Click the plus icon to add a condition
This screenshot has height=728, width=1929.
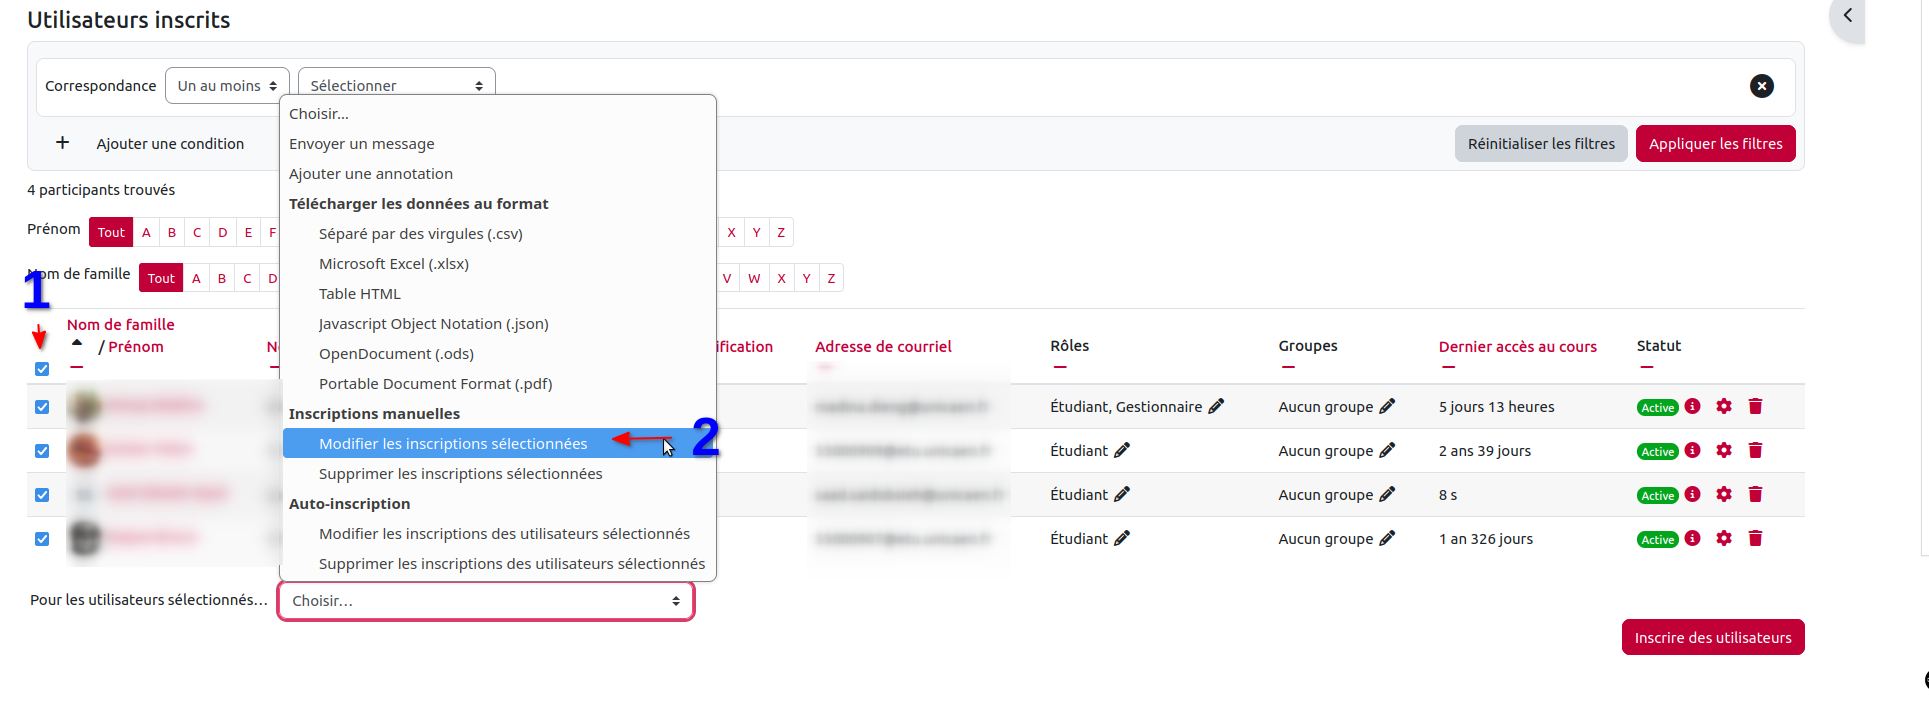point(62,143)
